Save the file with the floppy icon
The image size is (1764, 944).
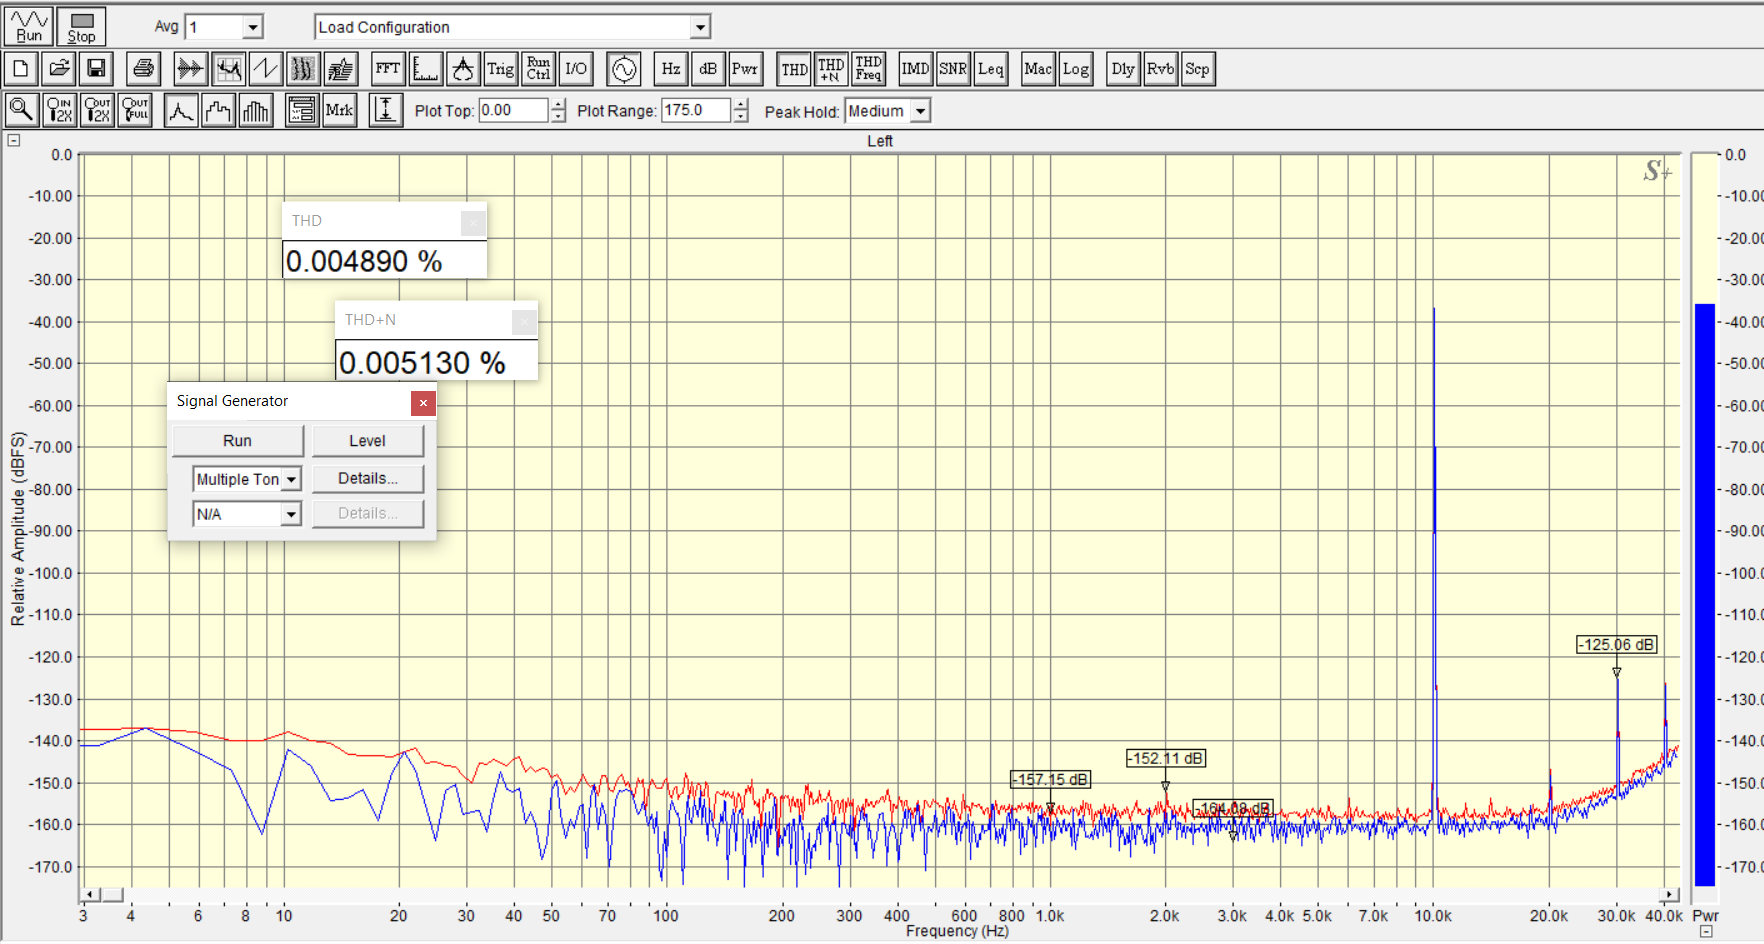(97, 69)
